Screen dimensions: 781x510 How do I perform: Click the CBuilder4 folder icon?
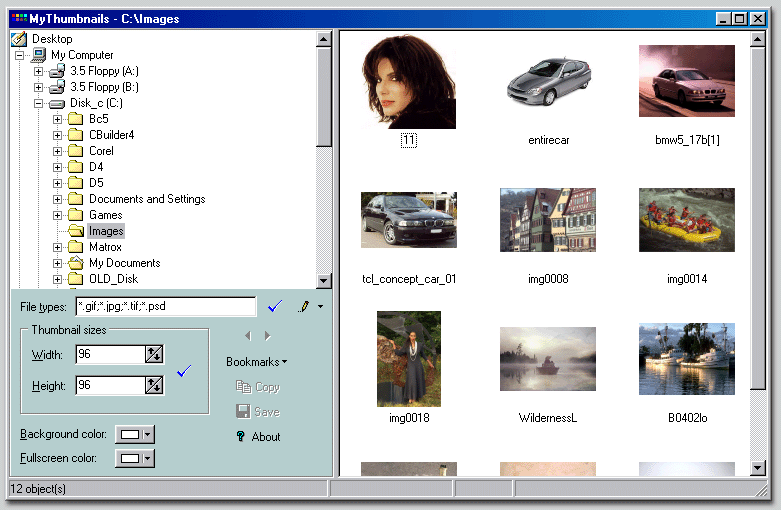76,135
